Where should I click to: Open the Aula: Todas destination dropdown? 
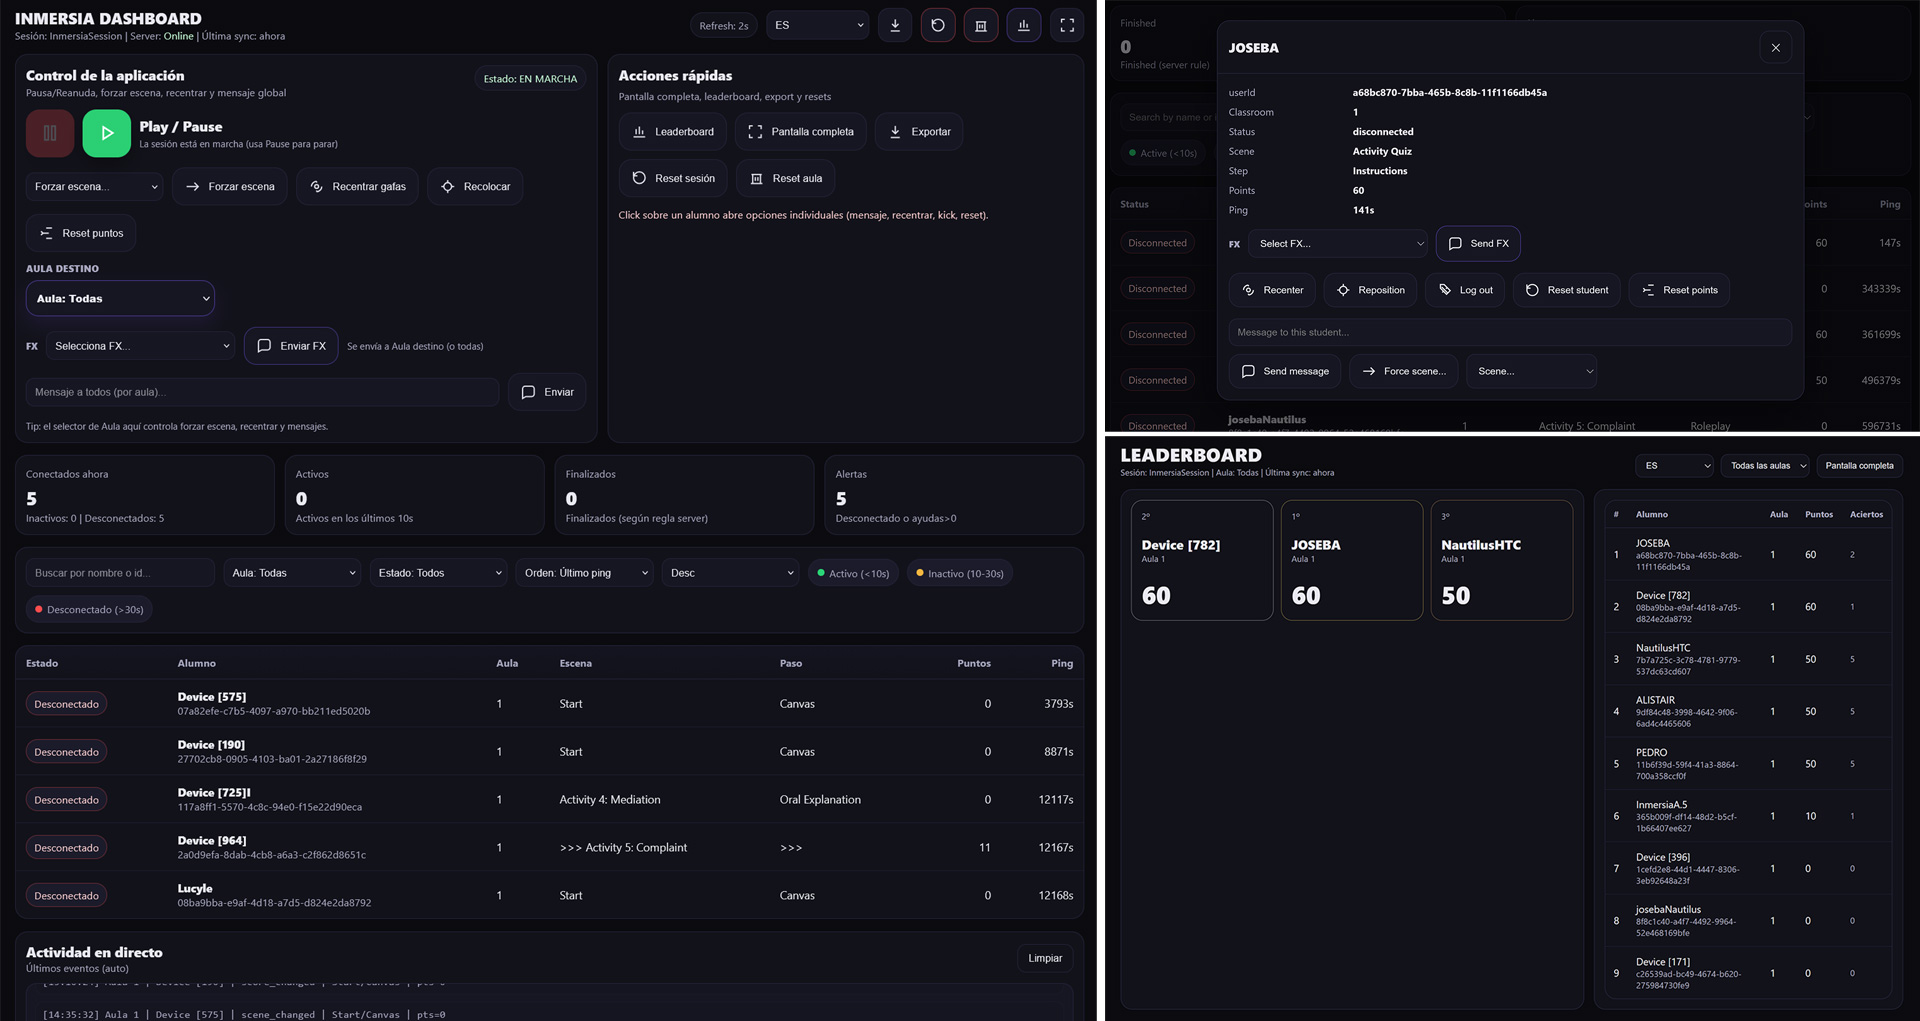[120, 298]
